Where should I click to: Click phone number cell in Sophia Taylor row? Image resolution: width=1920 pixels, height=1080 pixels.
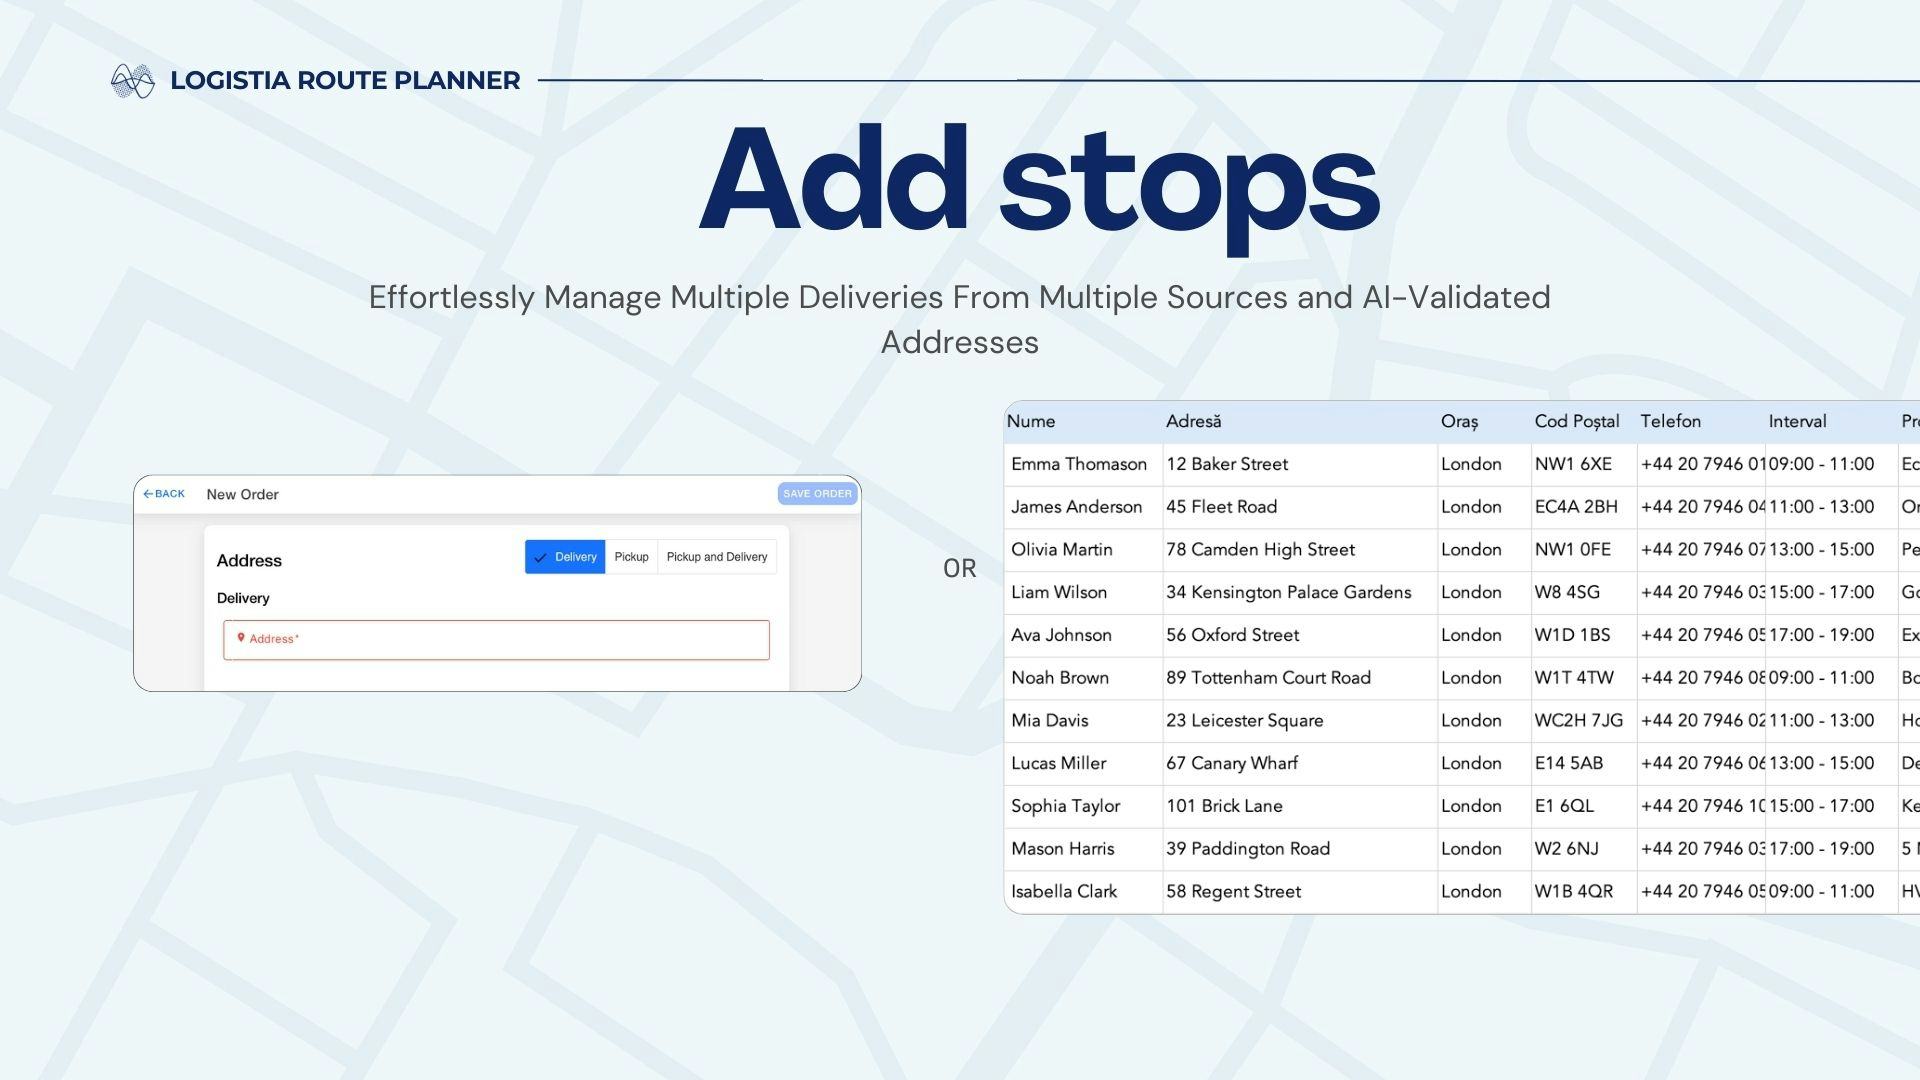tap(1701, 807)
